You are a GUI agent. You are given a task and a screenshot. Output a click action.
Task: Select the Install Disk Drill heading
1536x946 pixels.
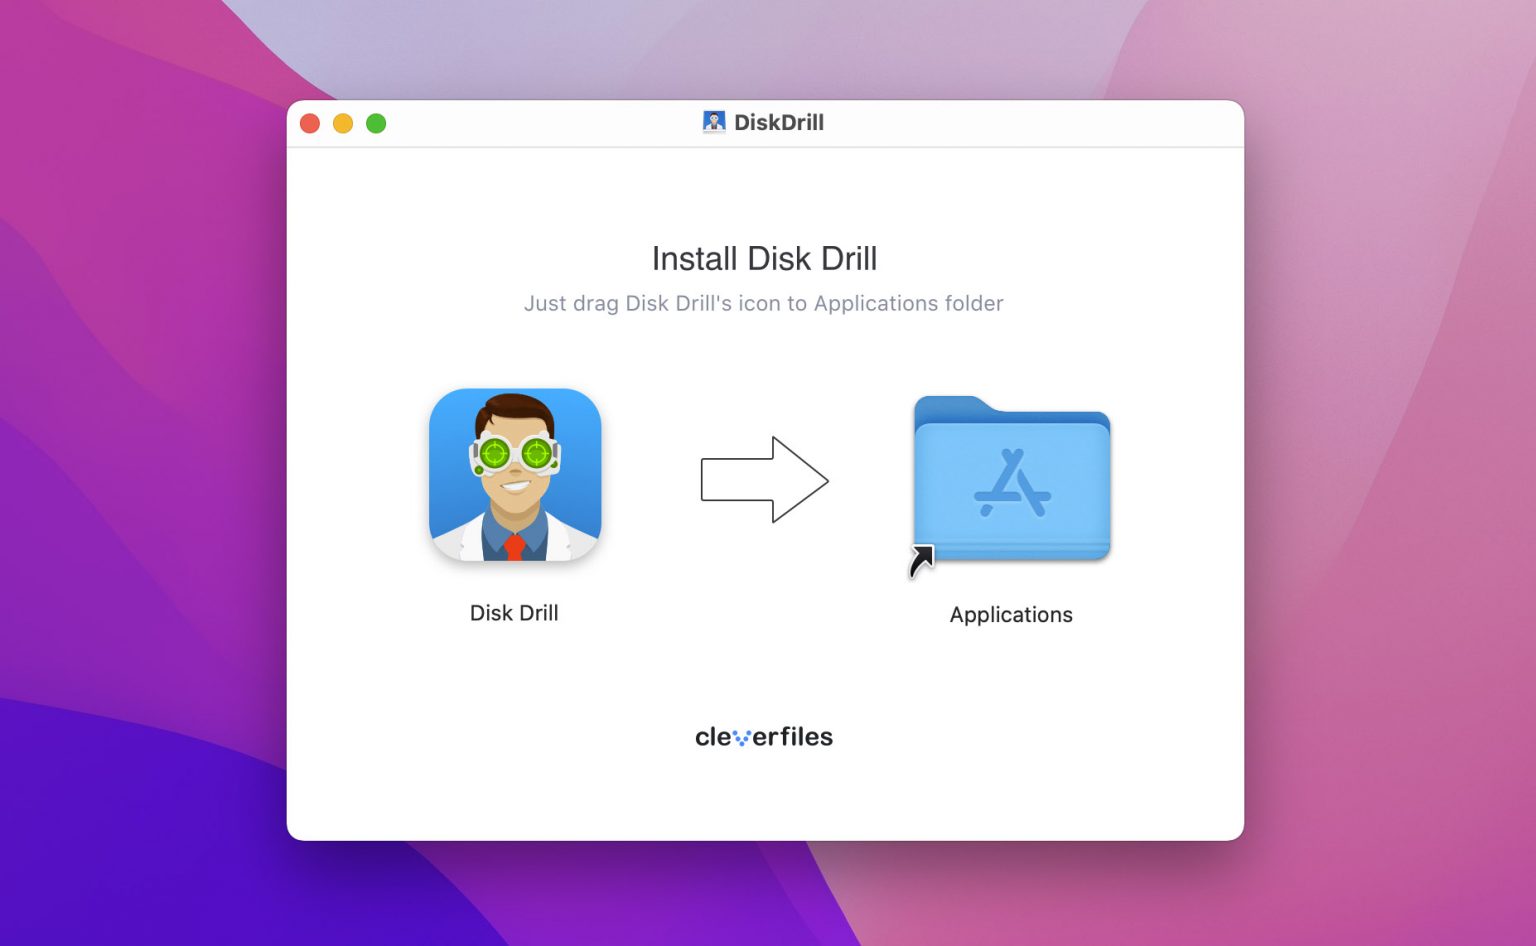[x=765, y=258]
